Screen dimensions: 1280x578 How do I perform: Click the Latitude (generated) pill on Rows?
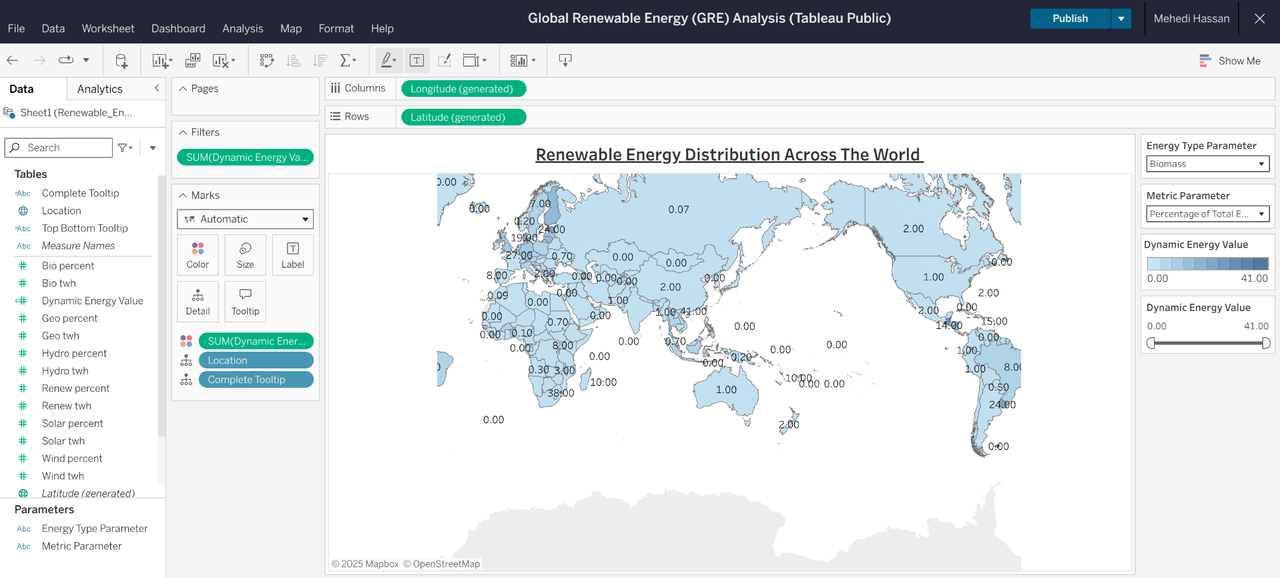click(x=463, y=117)
